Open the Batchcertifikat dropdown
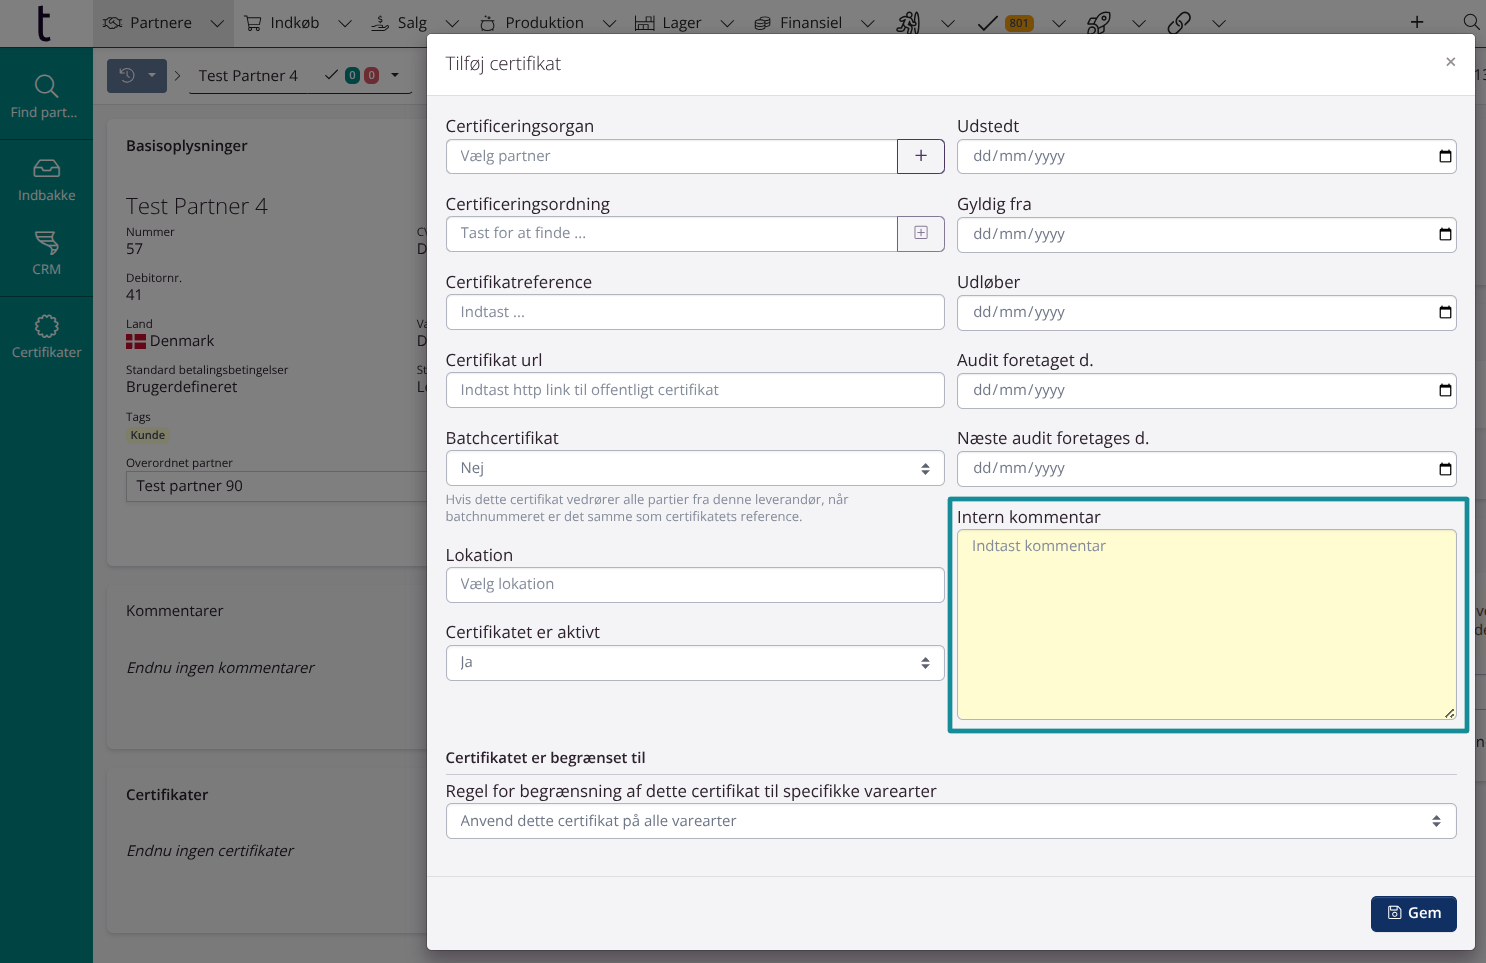This screenshot has height=963, width=1486. pyautogui.click(x=694, y=468)
